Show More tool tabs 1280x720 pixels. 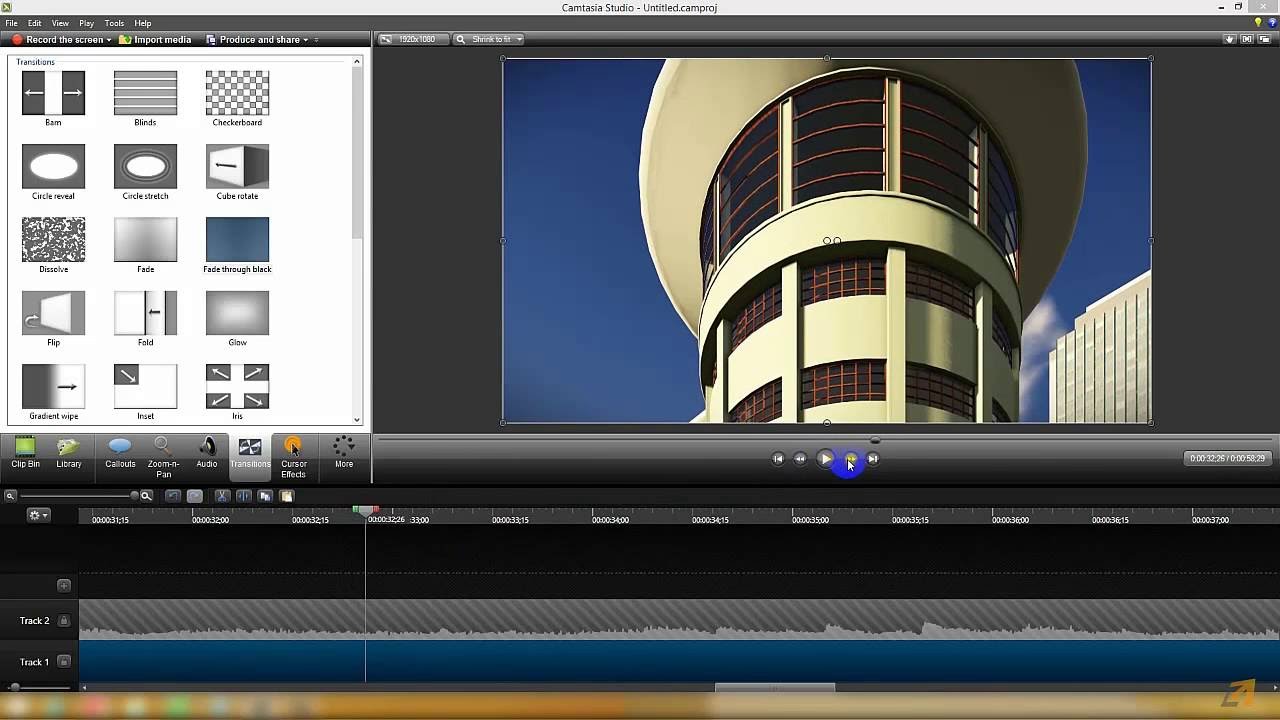344,453
